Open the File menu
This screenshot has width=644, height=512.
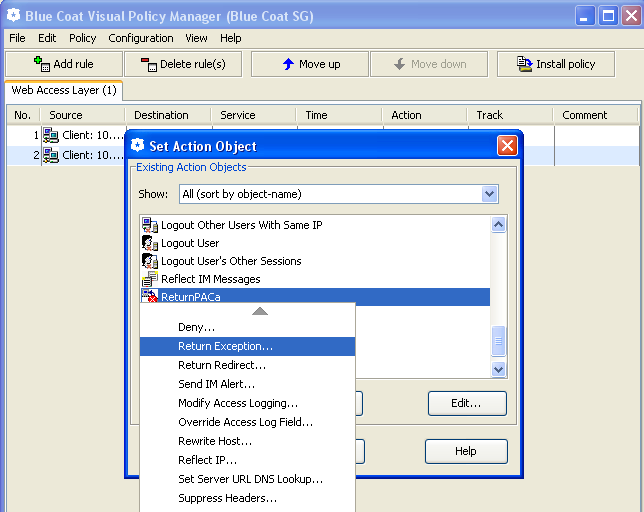(x=17, y=38)
